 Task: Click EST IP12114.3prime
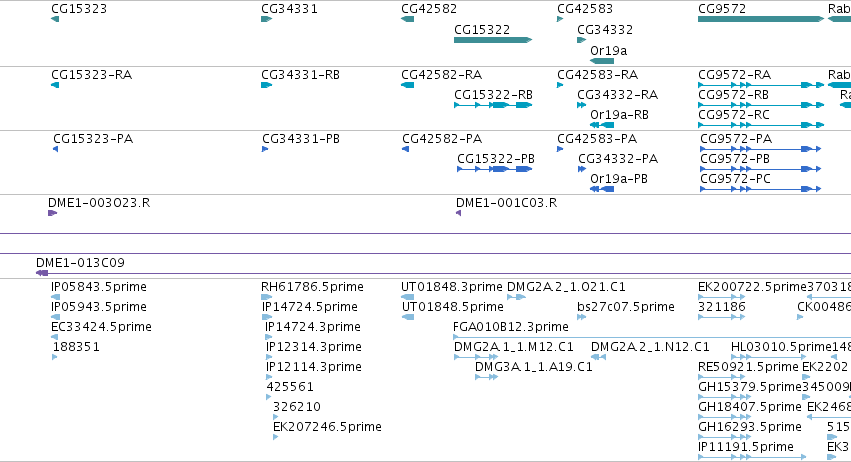point(314,367)
